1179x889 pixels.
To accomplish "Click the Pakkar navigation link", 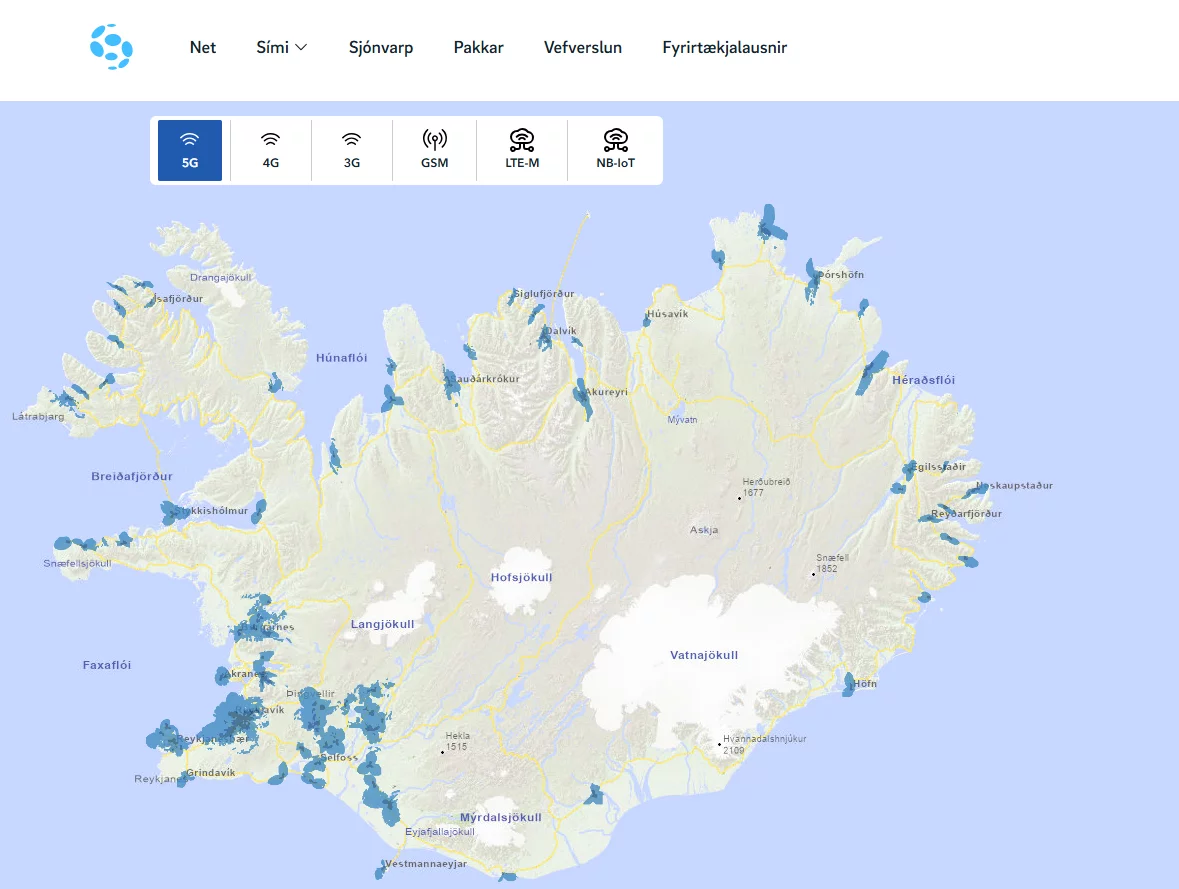I will click(x=479, y=46).
